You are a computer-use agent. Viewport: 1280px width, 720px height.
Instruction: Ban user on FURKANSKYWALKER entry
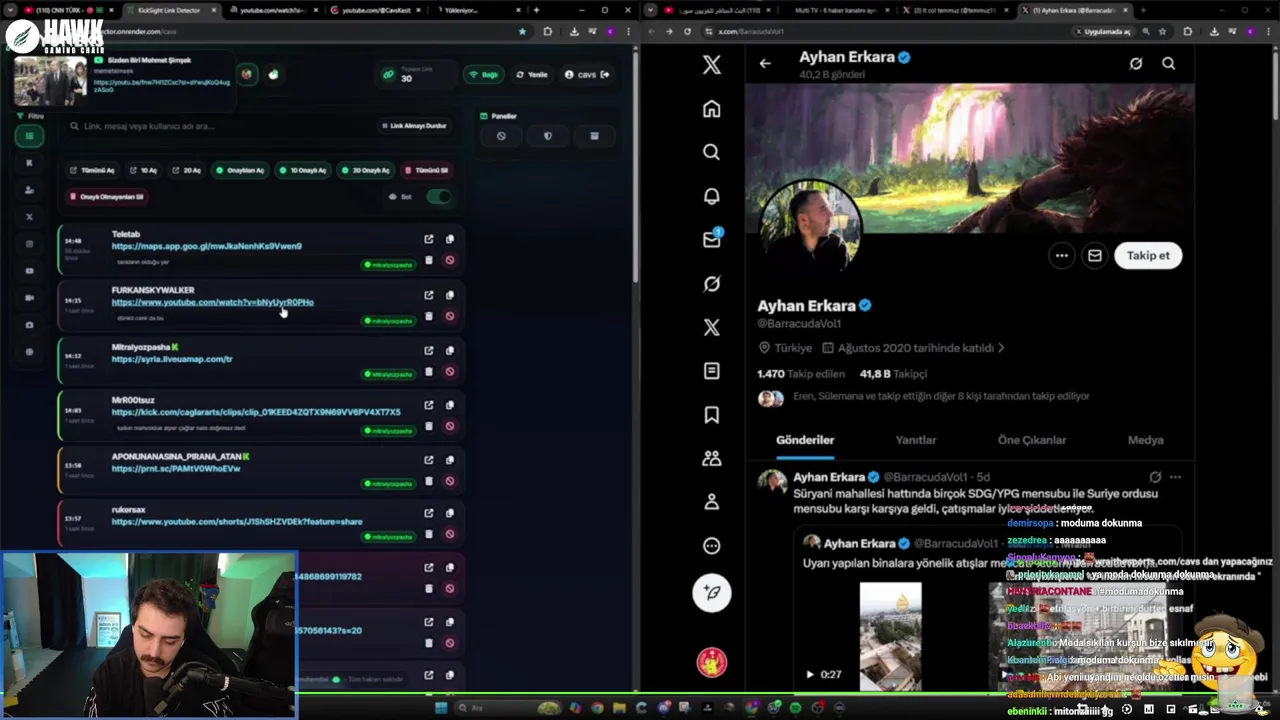pyautogui.click(x=450, y=316)
